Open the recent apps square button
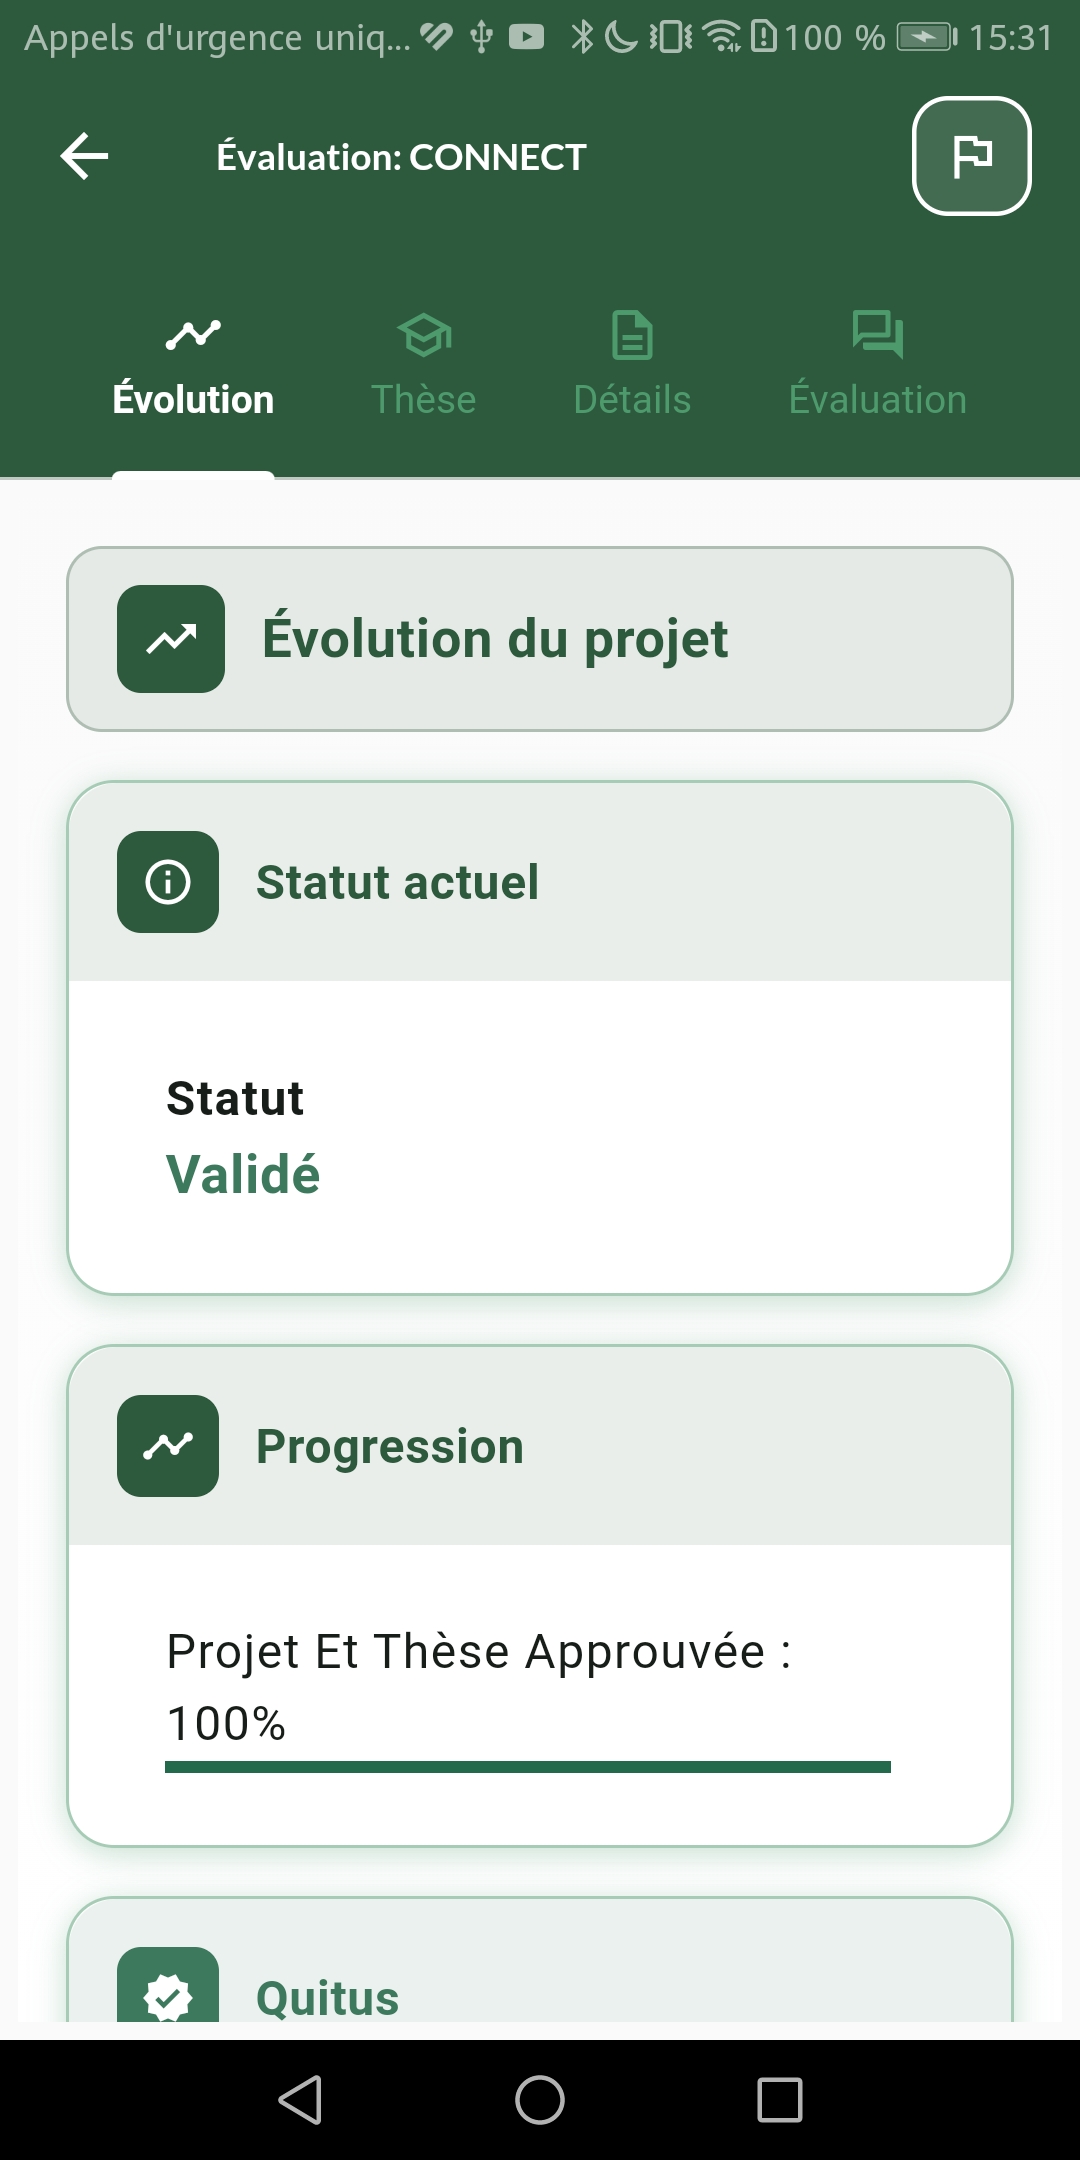 click(x=780, y=2099)
